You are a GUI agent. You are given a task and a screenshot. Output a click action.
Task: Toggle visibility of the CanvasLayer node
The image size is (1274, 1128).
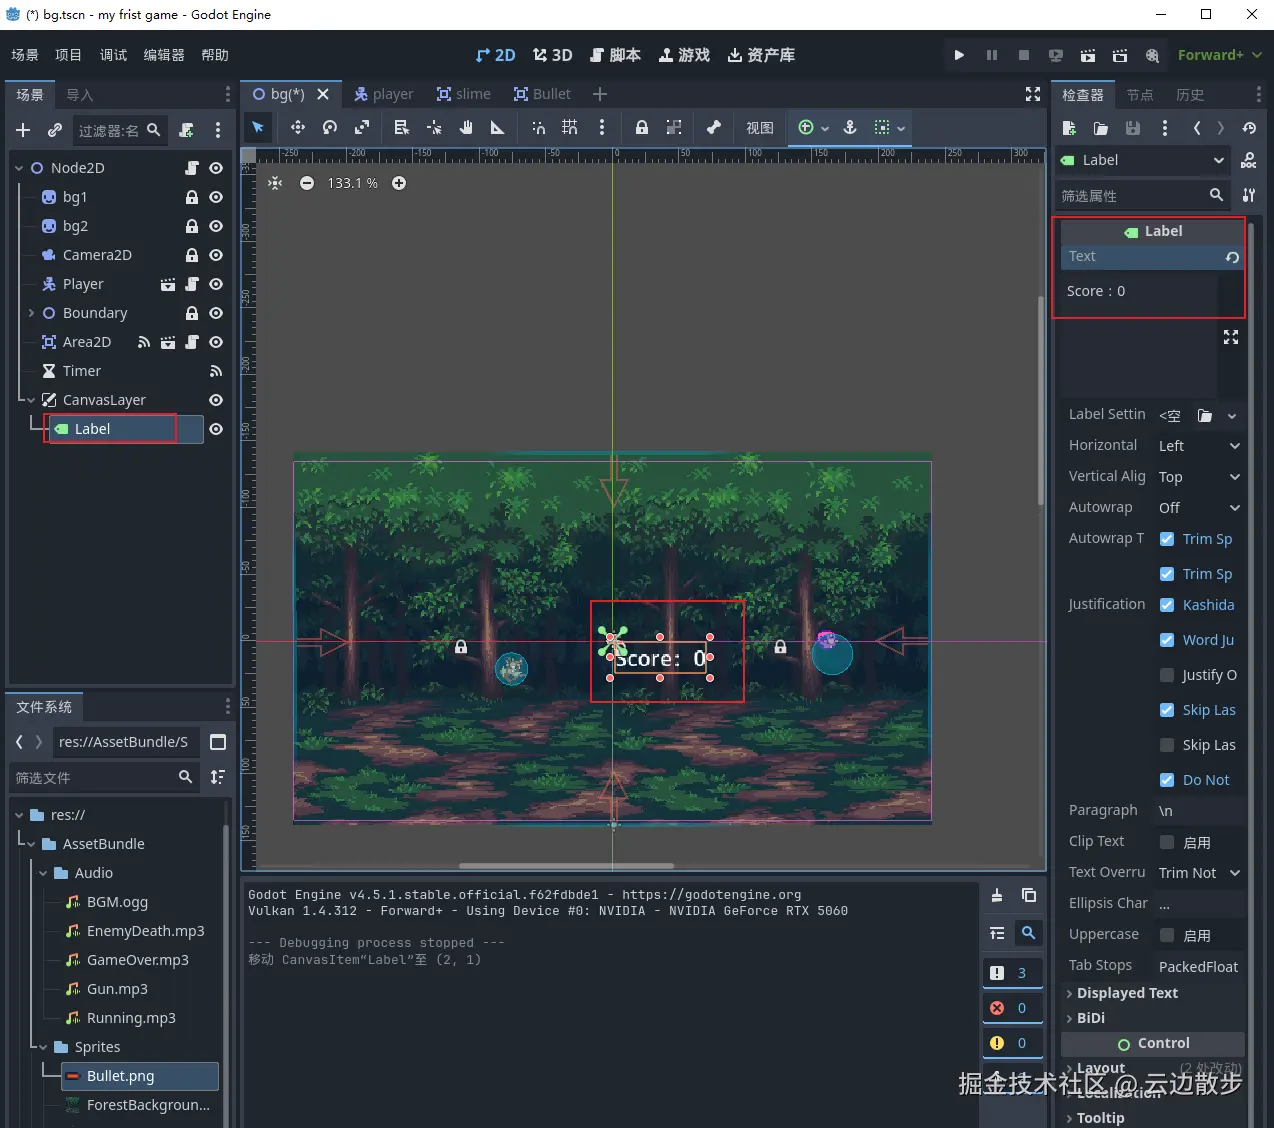(x=215, y=400)
